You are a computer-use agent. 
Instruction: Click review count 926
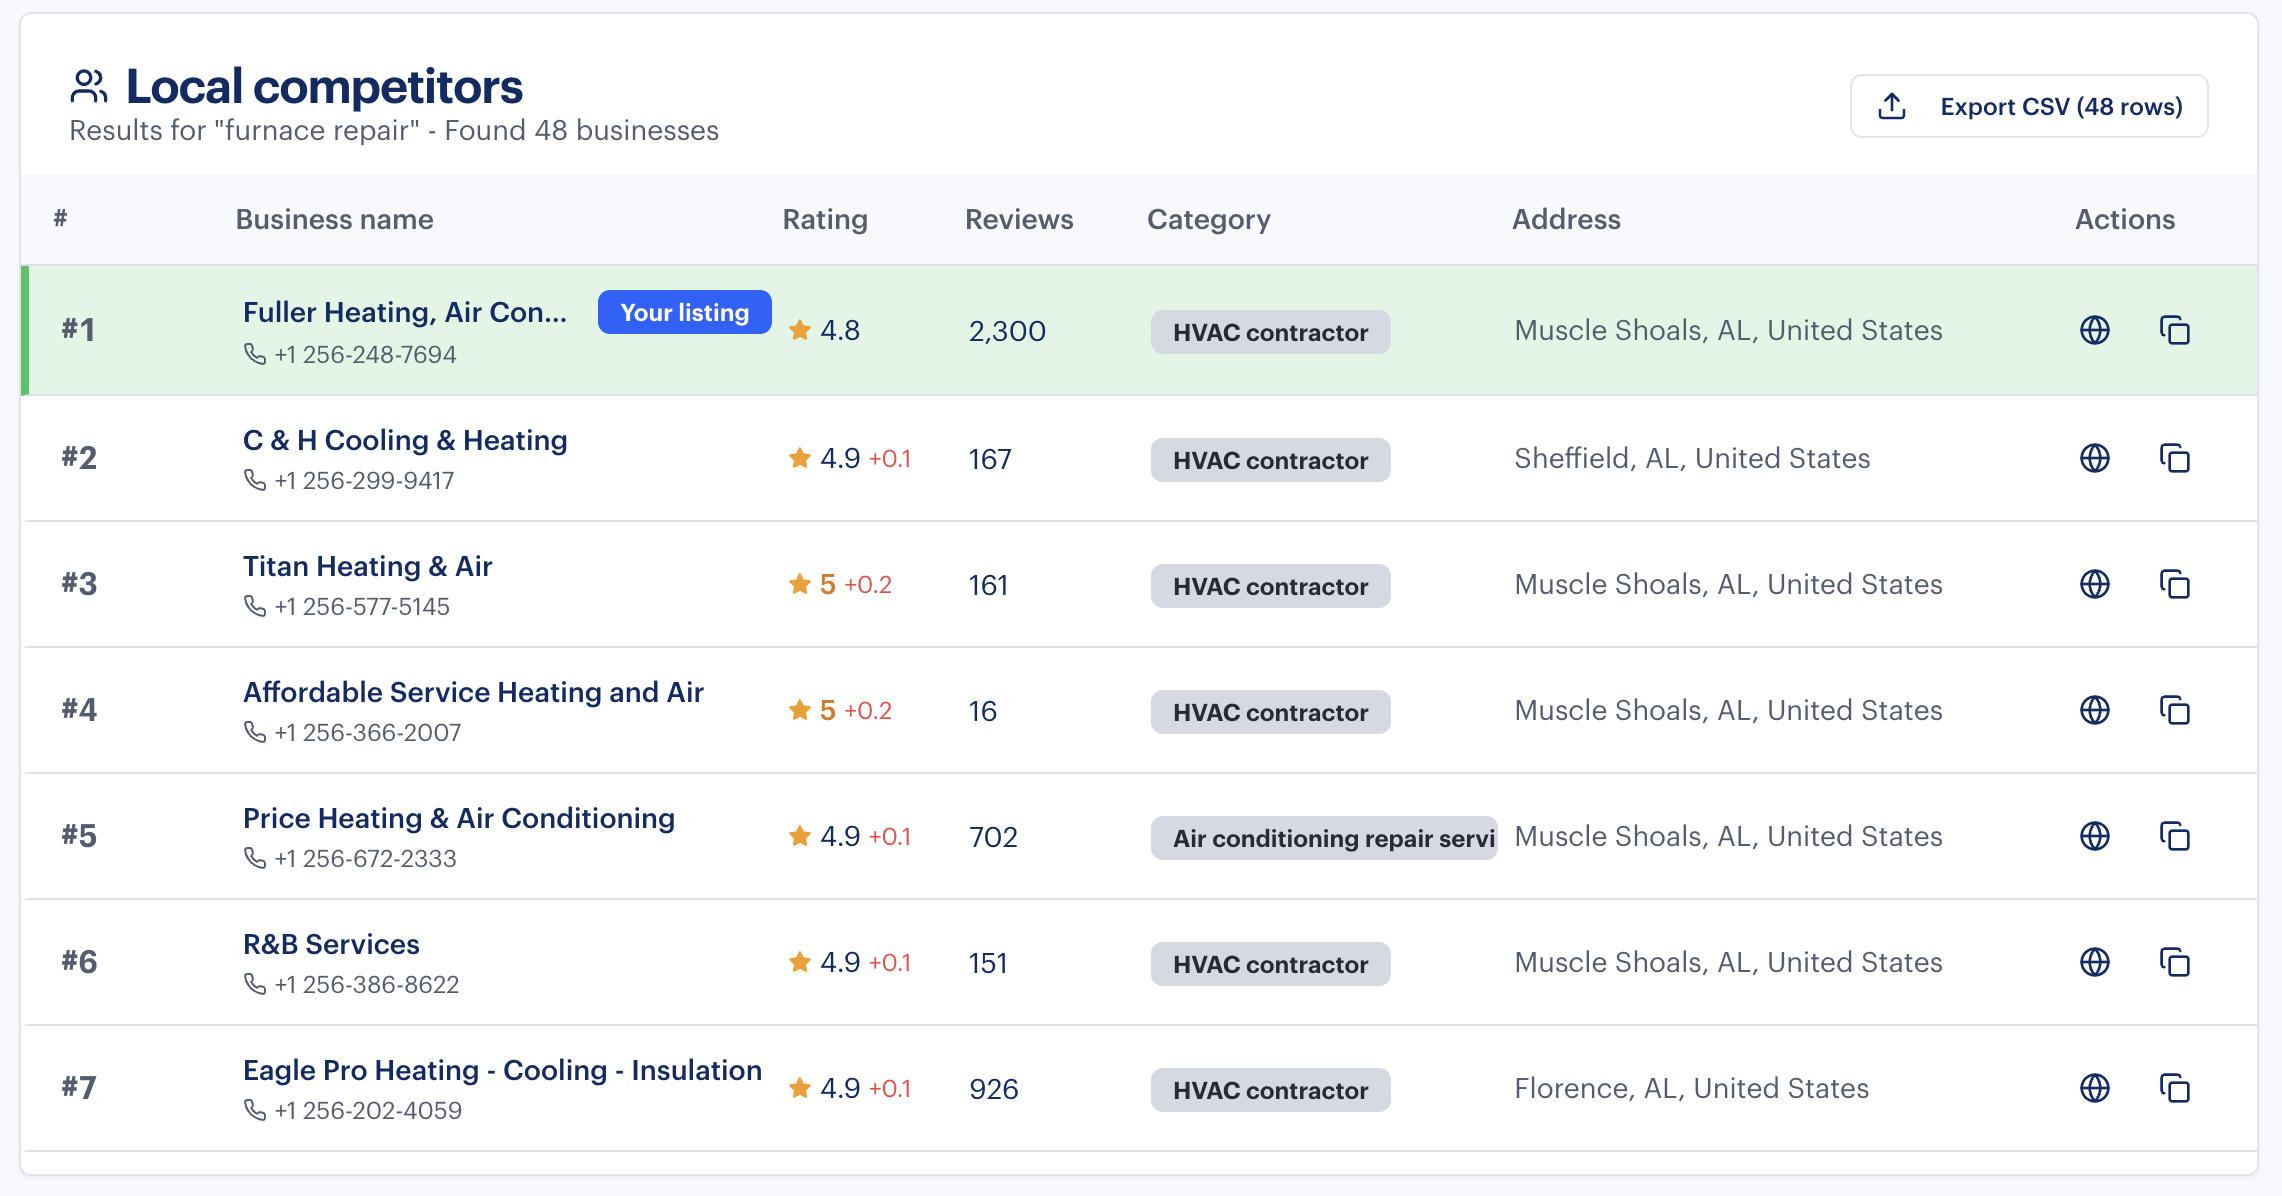coord(994,1089)
